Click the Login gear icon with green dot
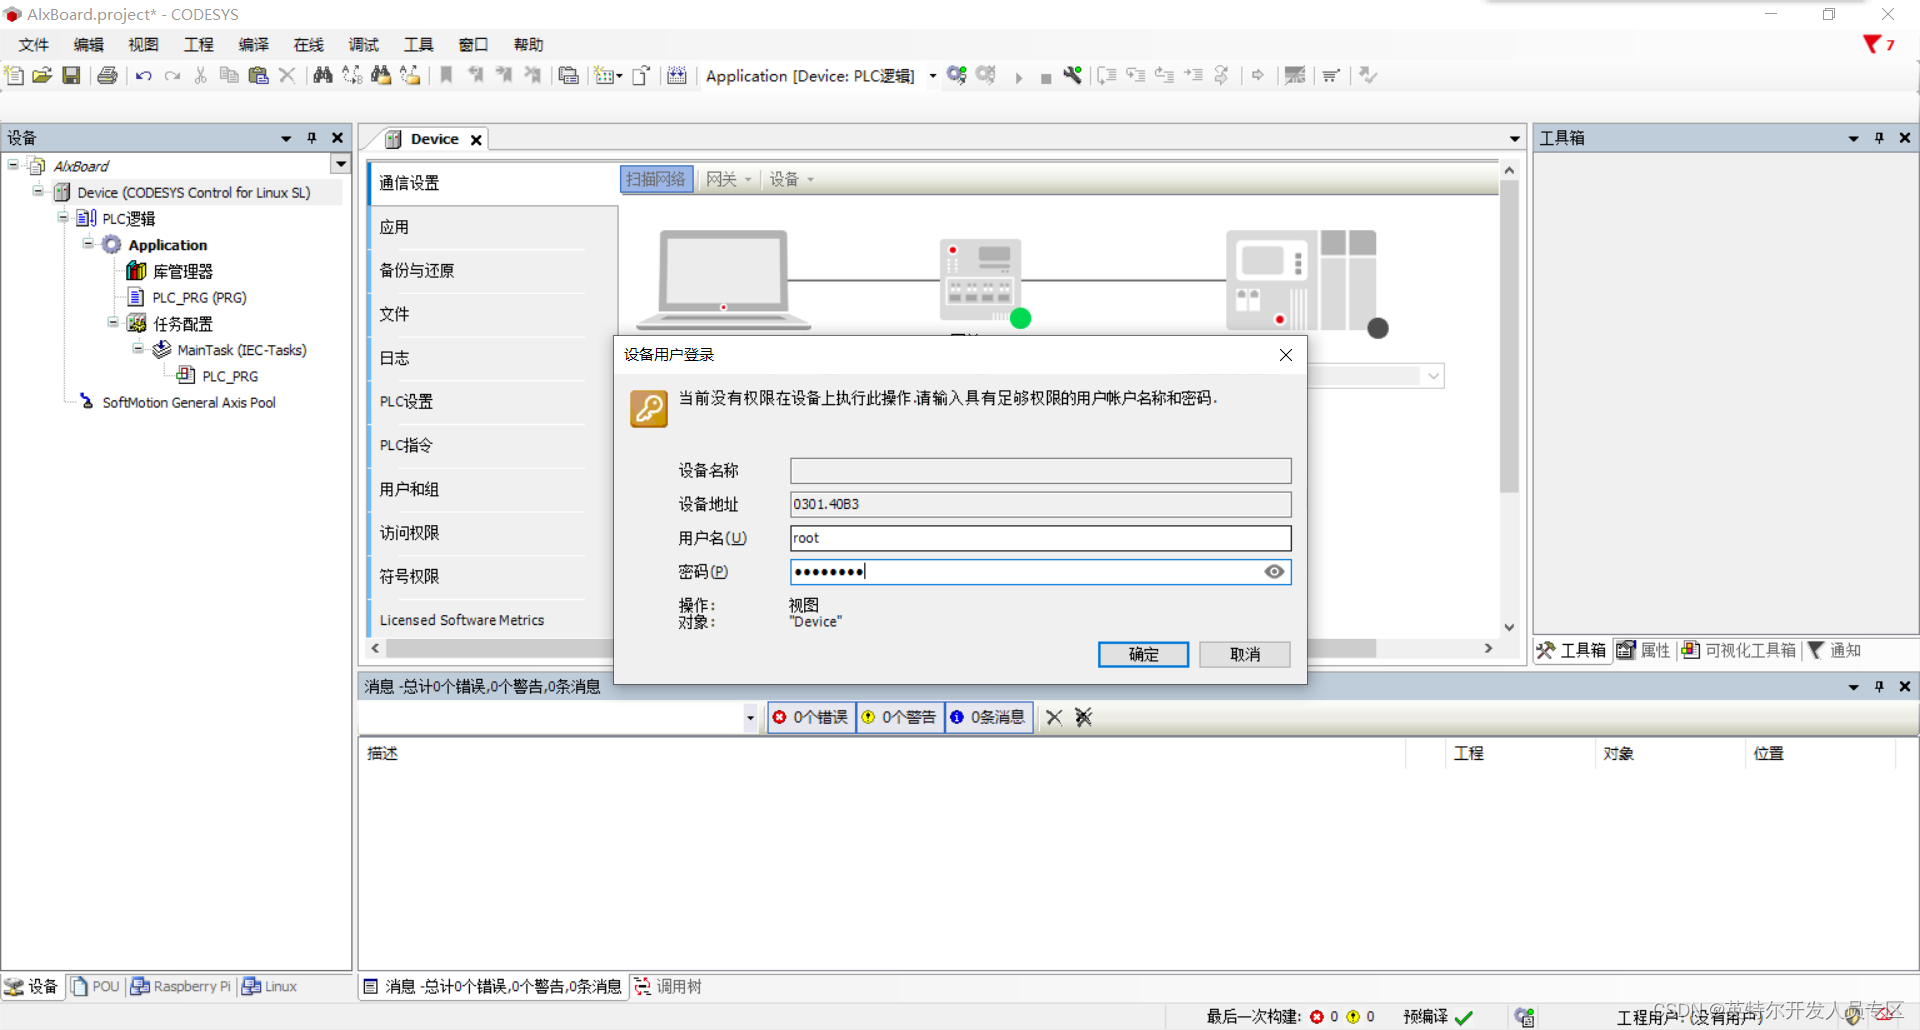 (957, 75)
